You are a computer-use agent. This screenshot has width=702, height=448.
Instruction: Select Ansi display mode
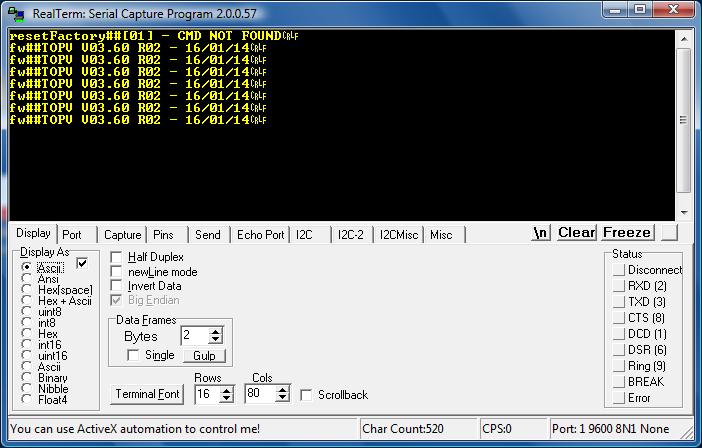26,278
